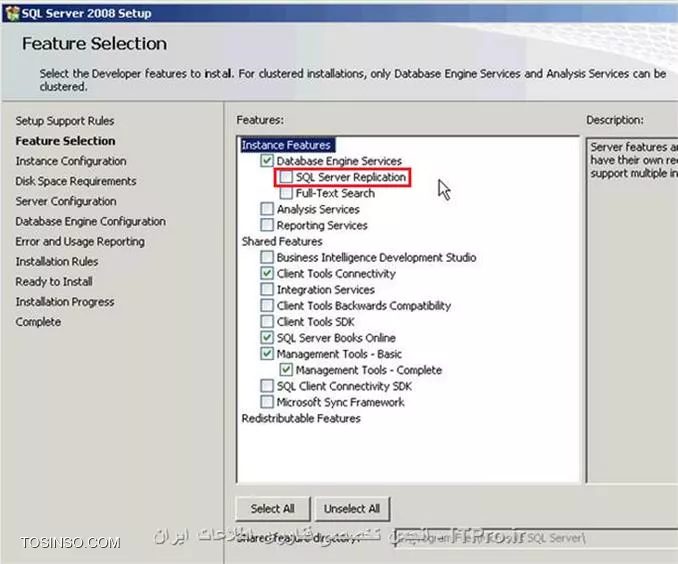The height and width of the screenshot is (564, 678).
Task: Select the Shared Features tree heading
Action: coord(282,241)
